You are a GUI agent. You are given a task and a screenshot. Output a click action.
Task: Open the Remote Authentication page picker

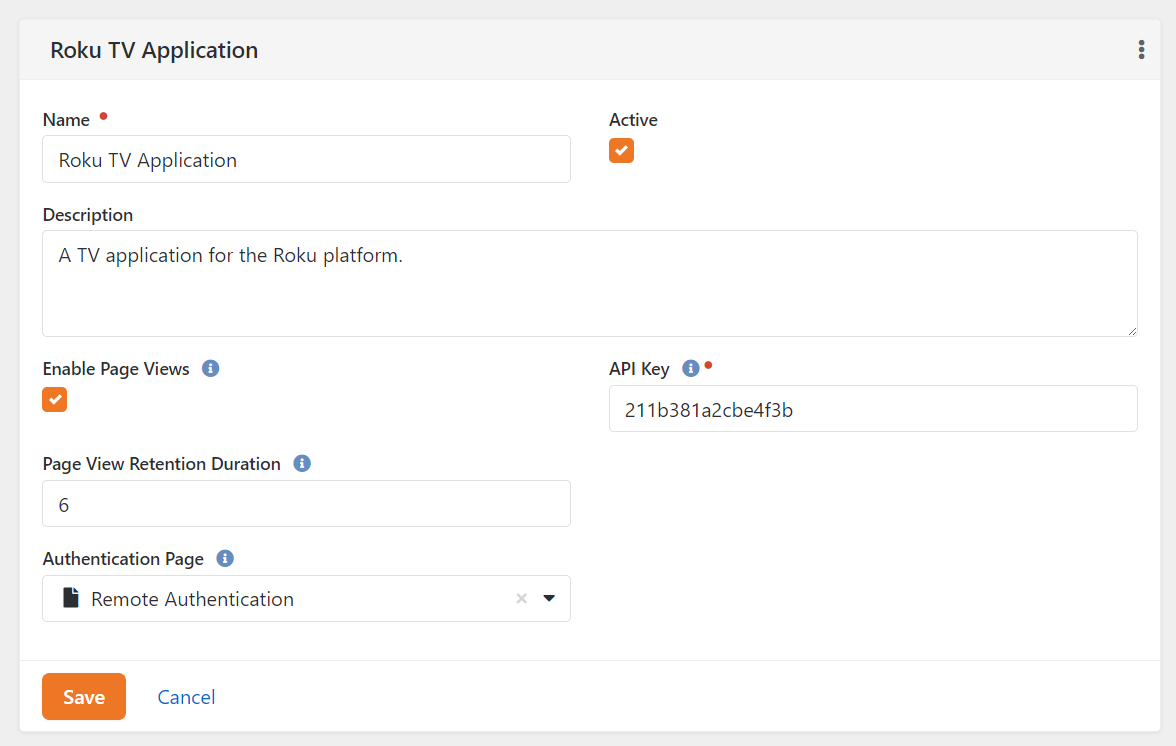click(306, 598)
